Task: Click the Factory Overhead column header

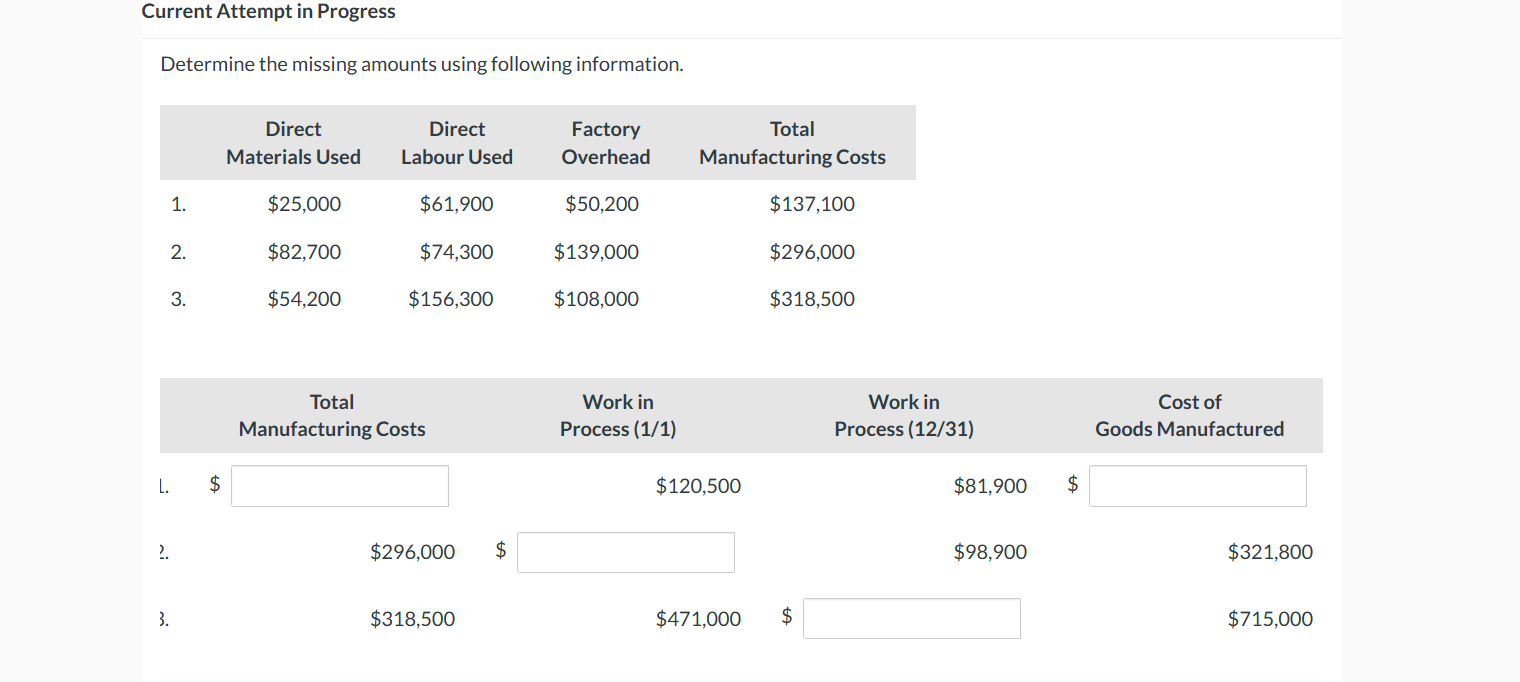Action: (x=606, y=143)
